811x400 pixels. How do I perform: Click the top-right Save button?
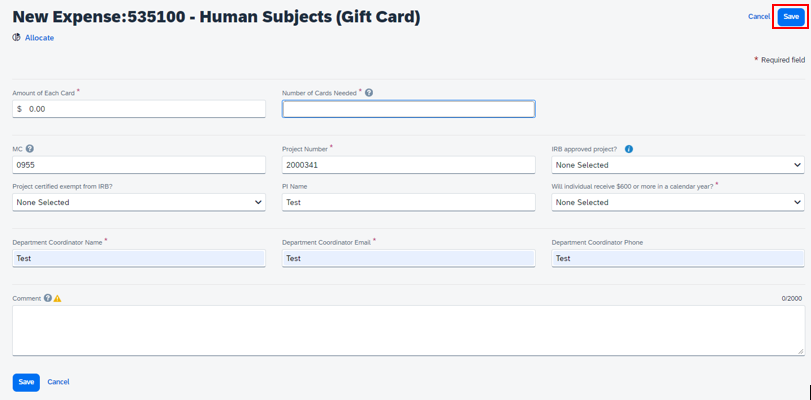click(791, 17)
